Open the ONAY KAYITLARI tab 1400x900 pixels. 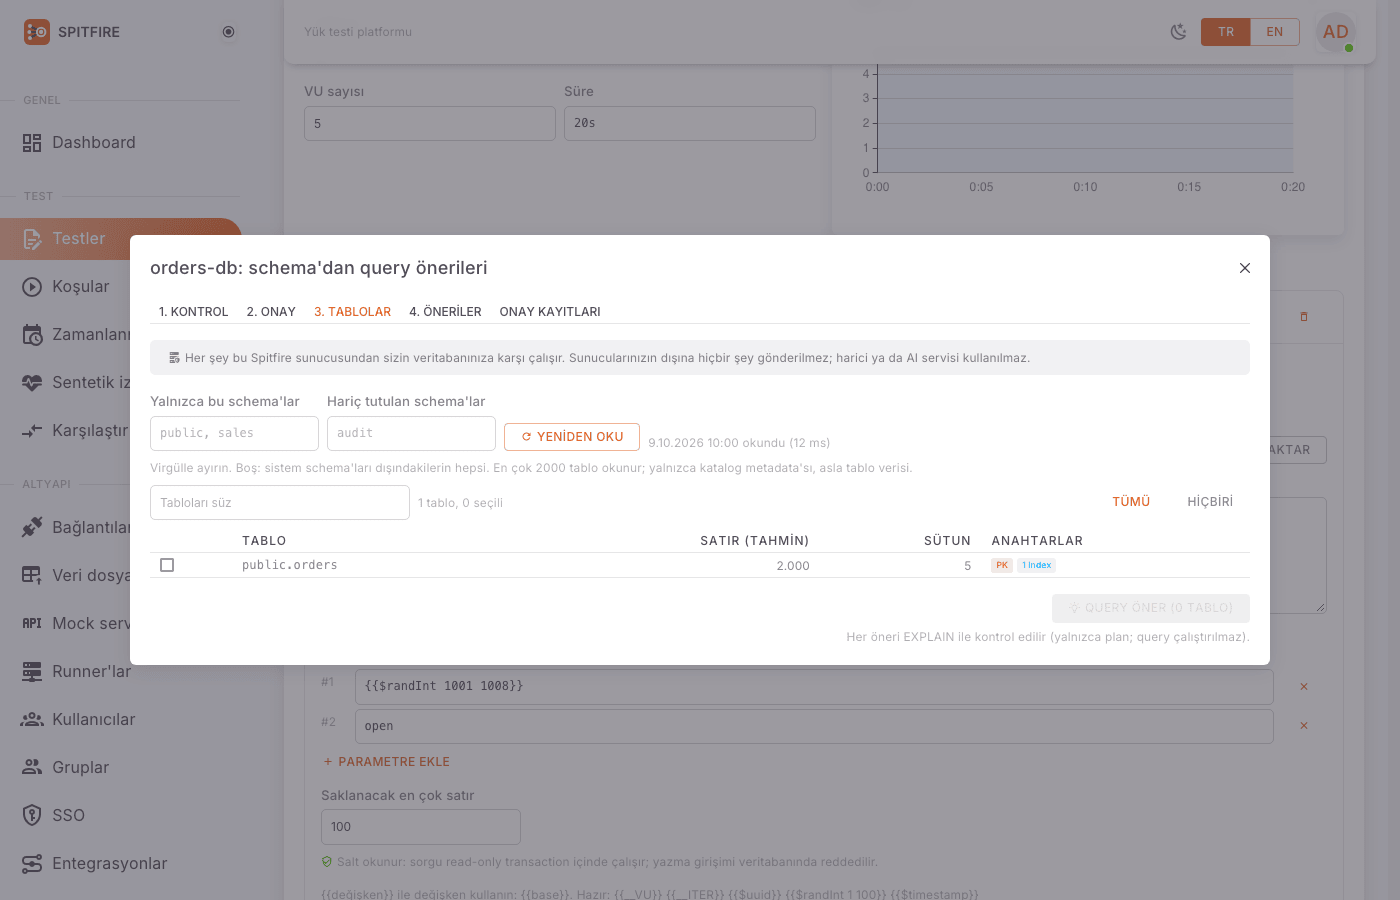click(550, 312)
